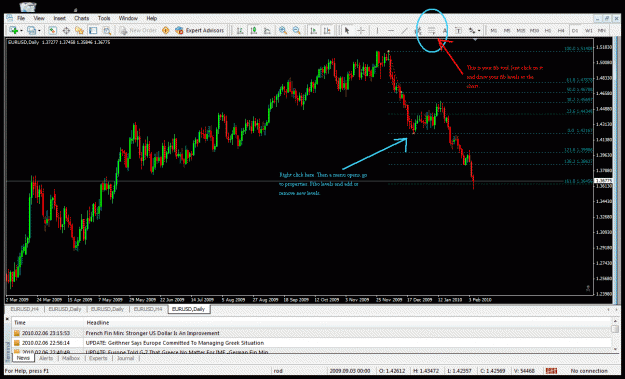
Task: Toggle the Chart Shift icon
Action: 327,30
